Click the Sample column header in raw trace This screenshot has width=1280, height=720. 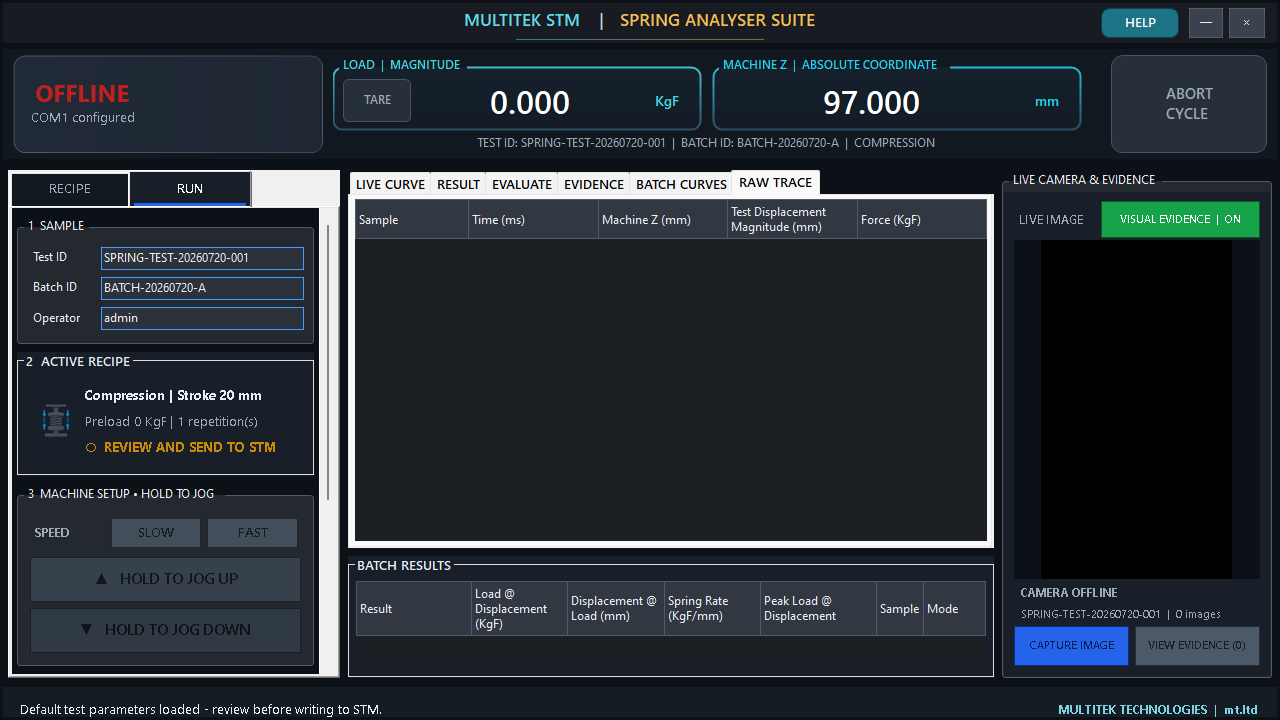pyautogui.click(x=412, y=220)
